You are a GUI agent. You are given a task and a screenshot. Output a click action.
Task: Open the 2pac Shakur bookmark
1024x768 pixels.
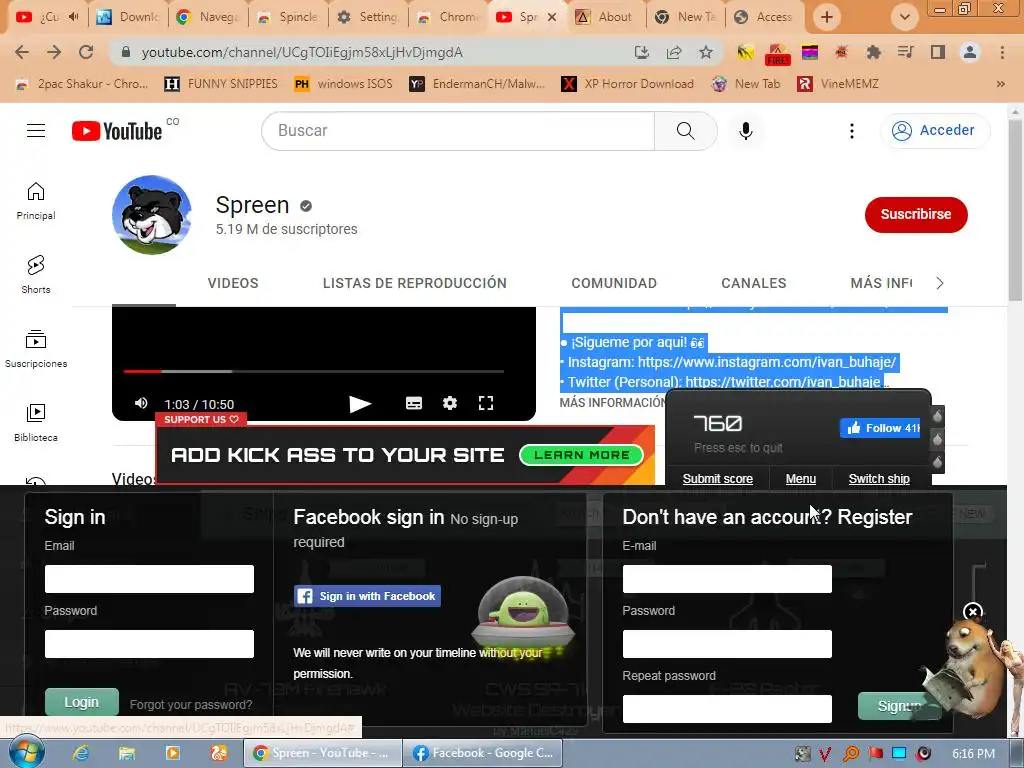click(x=82, y=84)
